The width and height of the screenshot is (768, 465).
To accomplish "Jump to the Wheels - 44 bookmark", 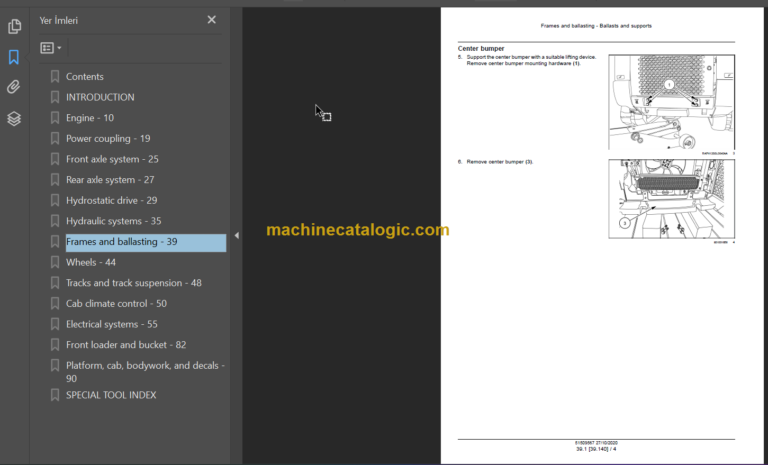I will point(91,262).
